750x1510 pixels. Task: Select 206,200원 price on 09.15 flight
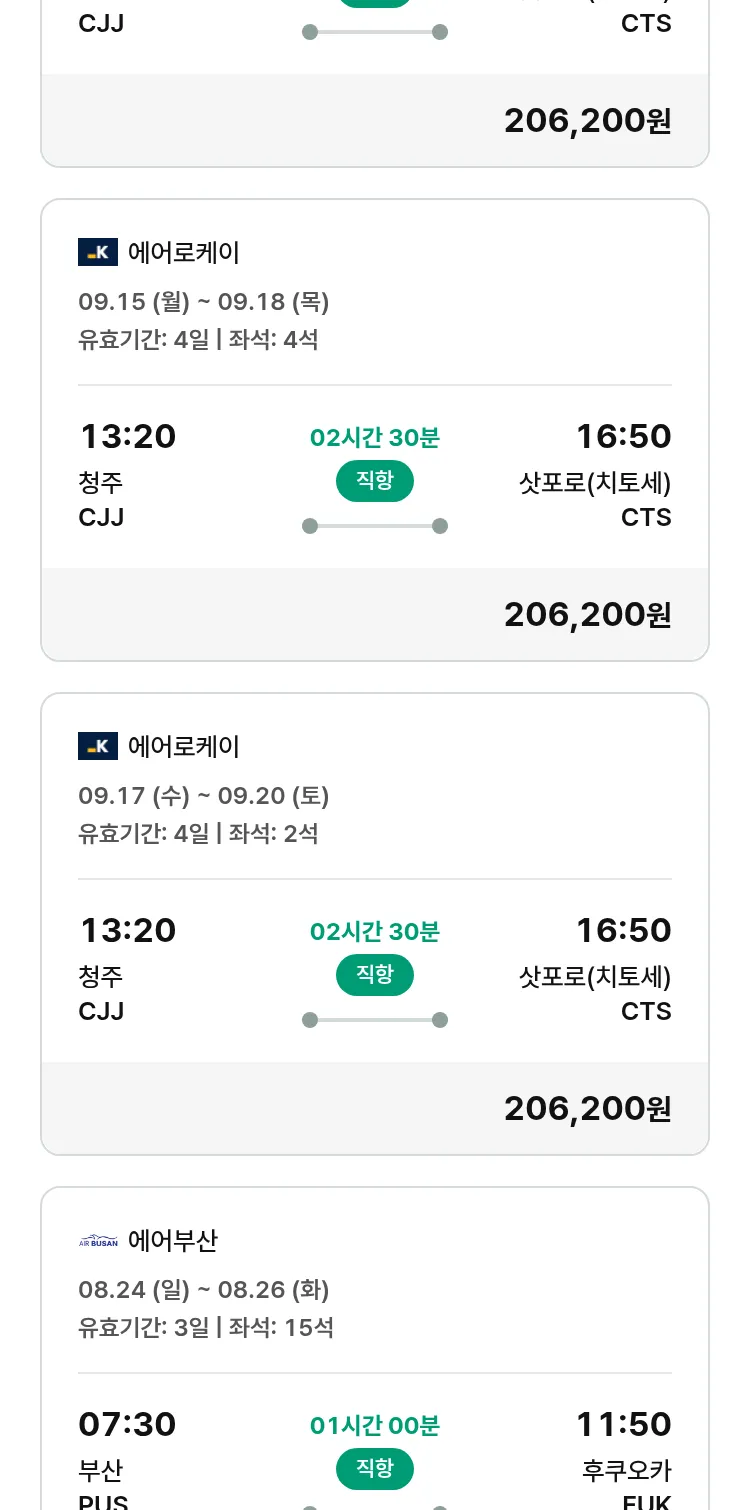click(587, 615)
